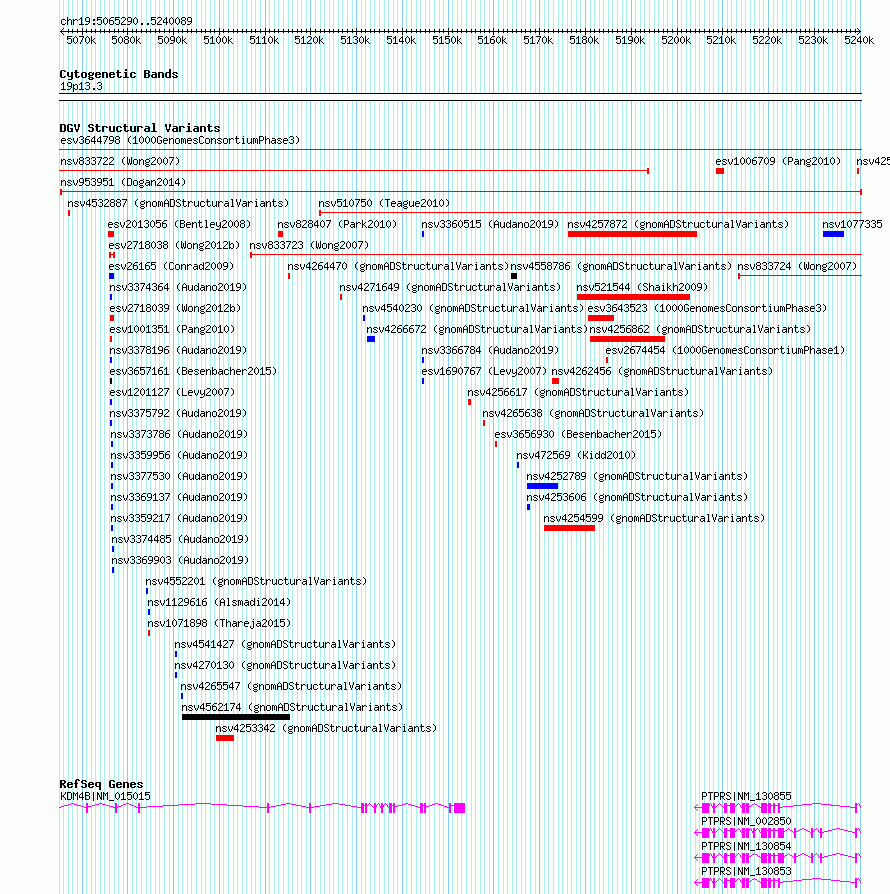This screenshot has width=890, height=894.
Task: Click the nsv4262456 (gnomADStructuralVariants) label
Action: pos(662,372)
